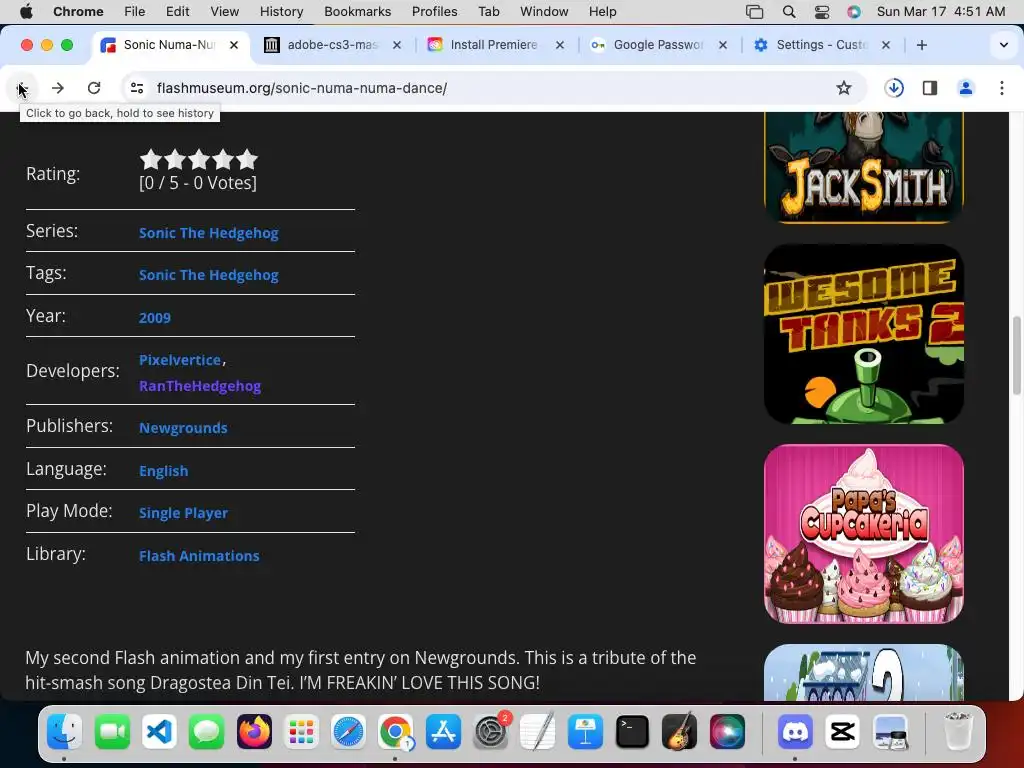Open Control Center in menu bar

click(x=822, y=12)
